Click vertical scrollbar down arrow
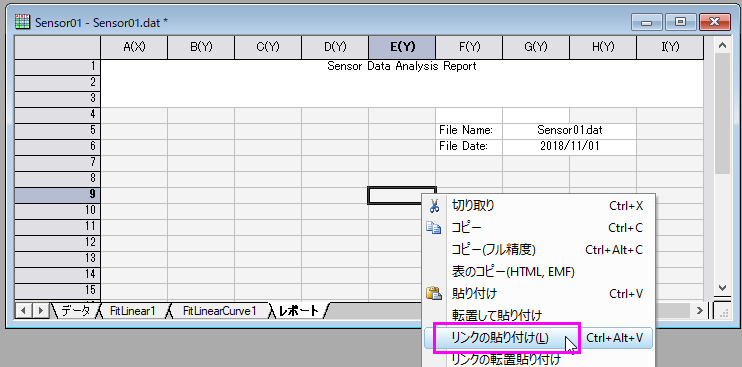The width and height of the screenshot is (742, 367). coord(722,288)
